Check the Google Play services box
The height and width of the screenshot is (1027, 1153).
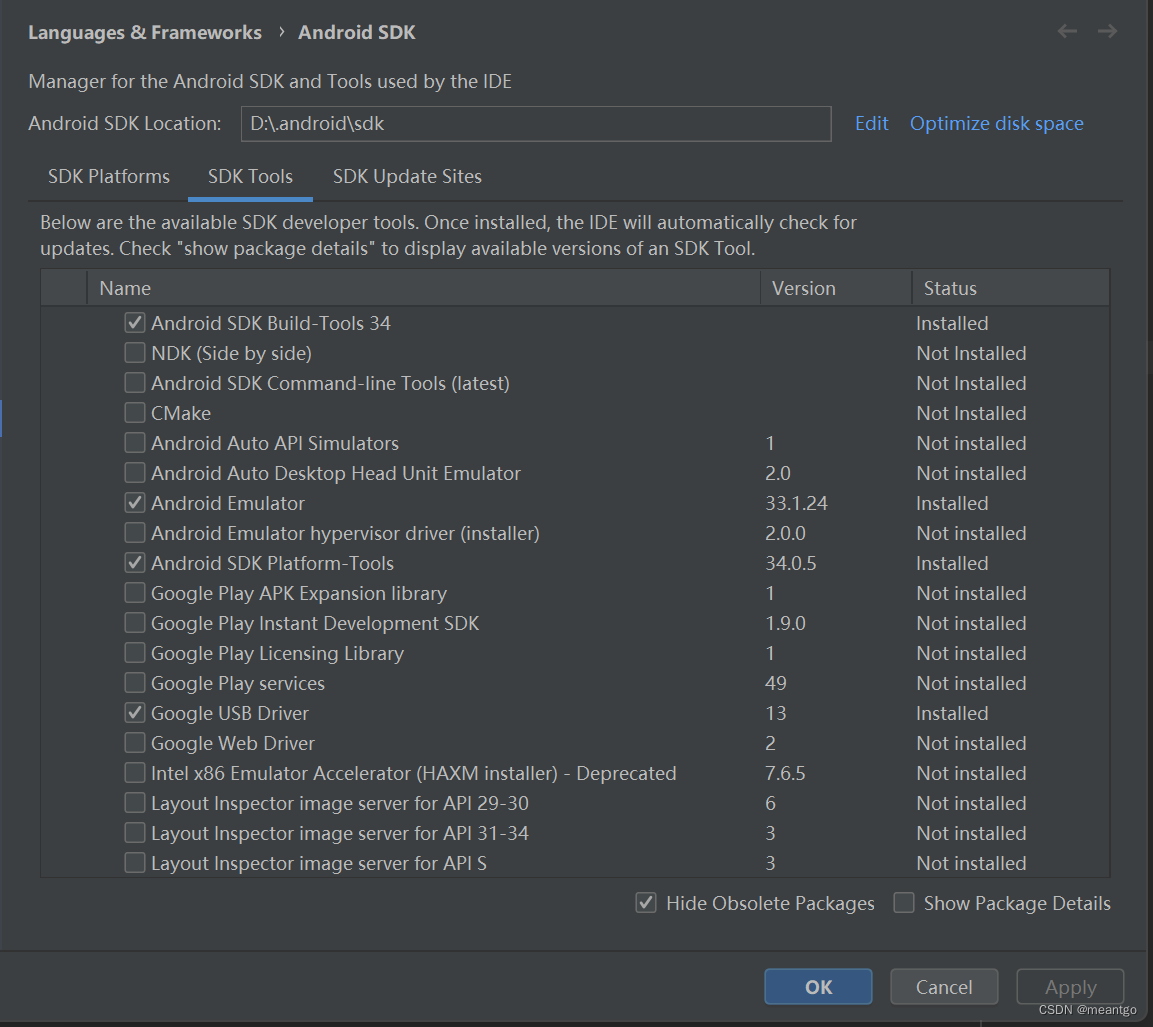pyautogui.click(x=135, y=683)
